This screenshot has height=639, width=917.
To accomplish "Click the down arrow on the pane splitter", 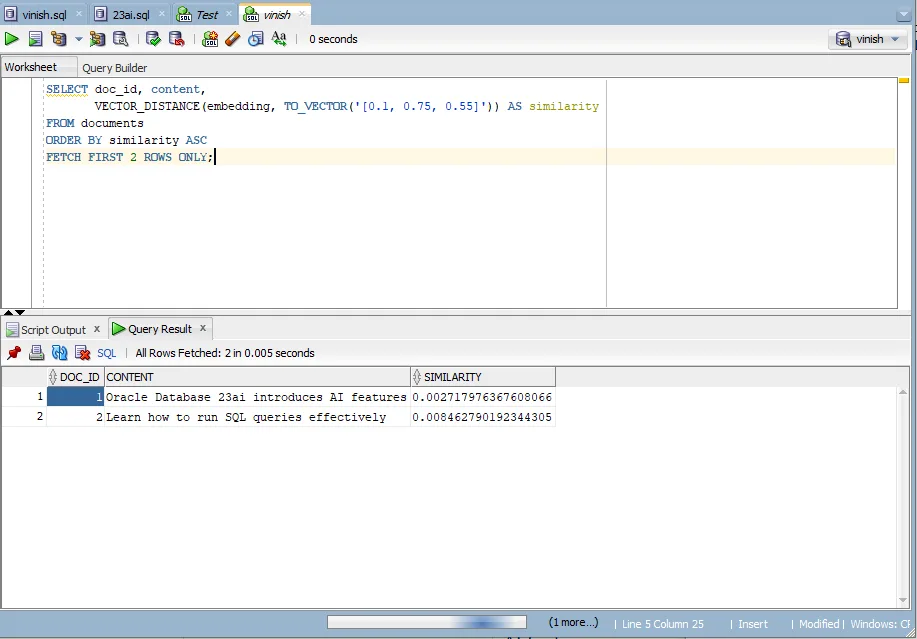I will tap(20, 313).
